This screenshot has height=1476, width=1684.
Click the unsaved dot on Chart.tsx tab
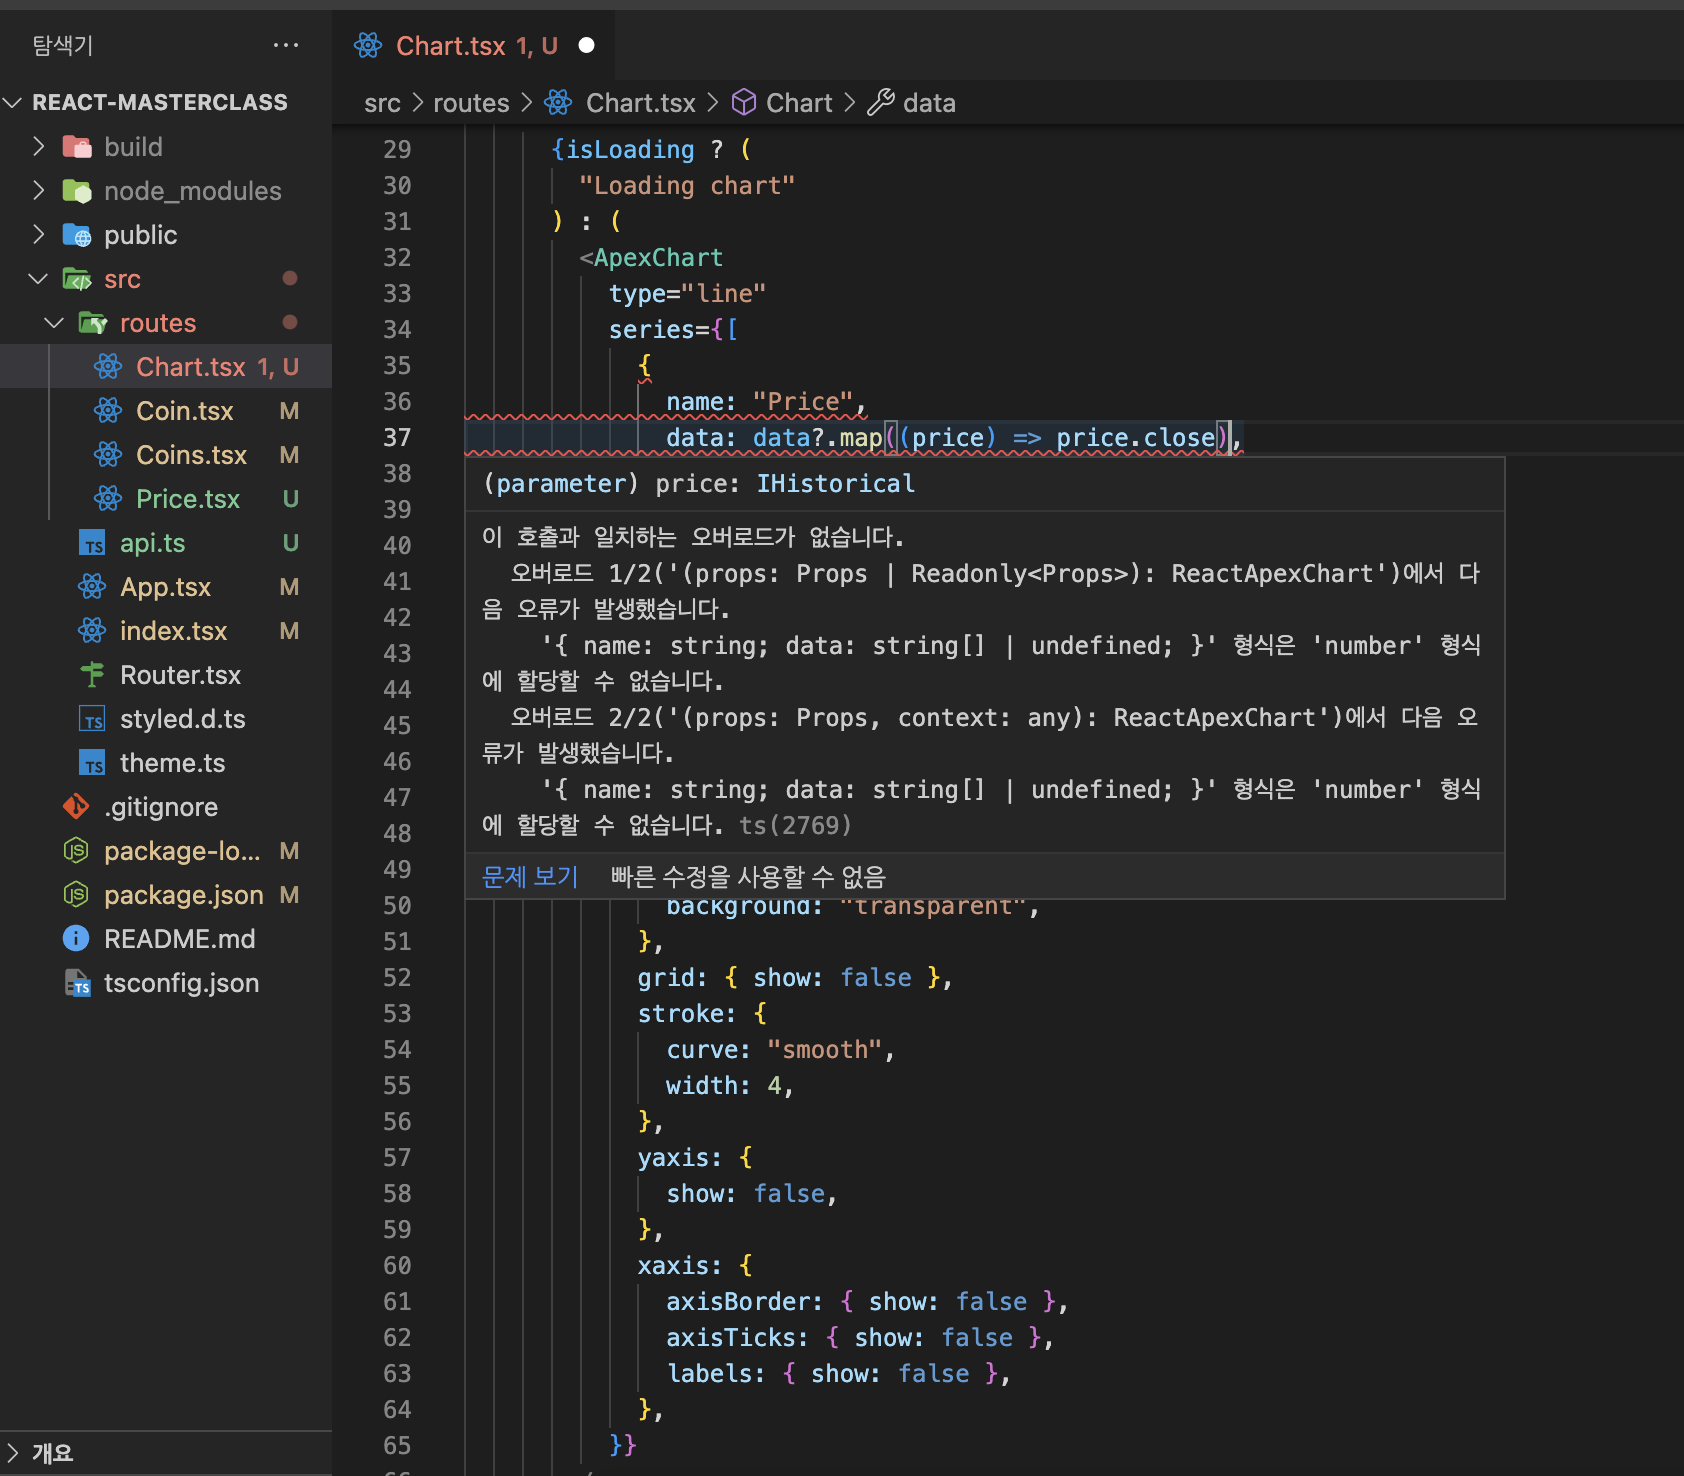tap(587, 46)
